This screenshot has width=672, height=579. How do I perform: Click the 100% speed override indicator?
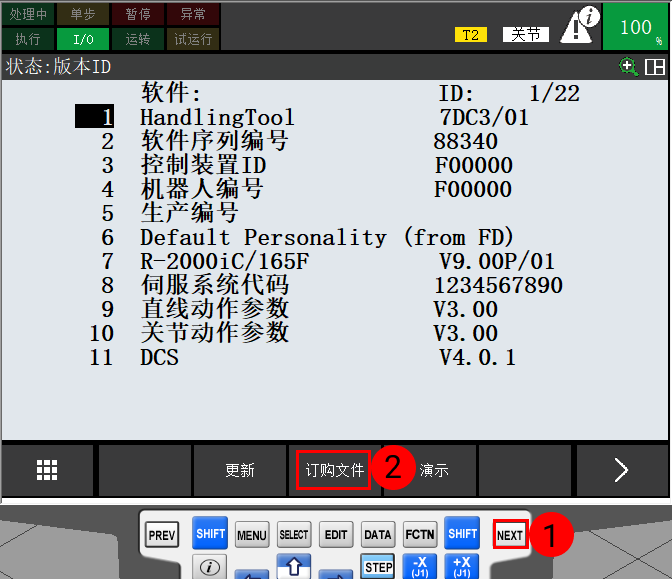click(637, 27)
